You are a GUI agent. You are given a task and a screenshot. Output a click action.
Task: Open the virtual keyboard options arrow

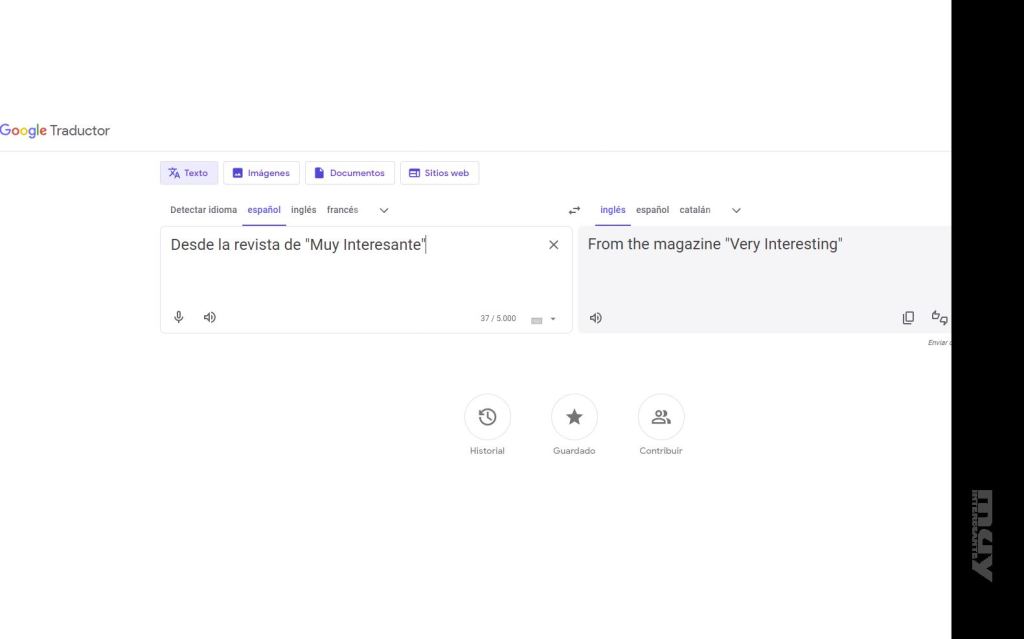[x=553, y=320]
